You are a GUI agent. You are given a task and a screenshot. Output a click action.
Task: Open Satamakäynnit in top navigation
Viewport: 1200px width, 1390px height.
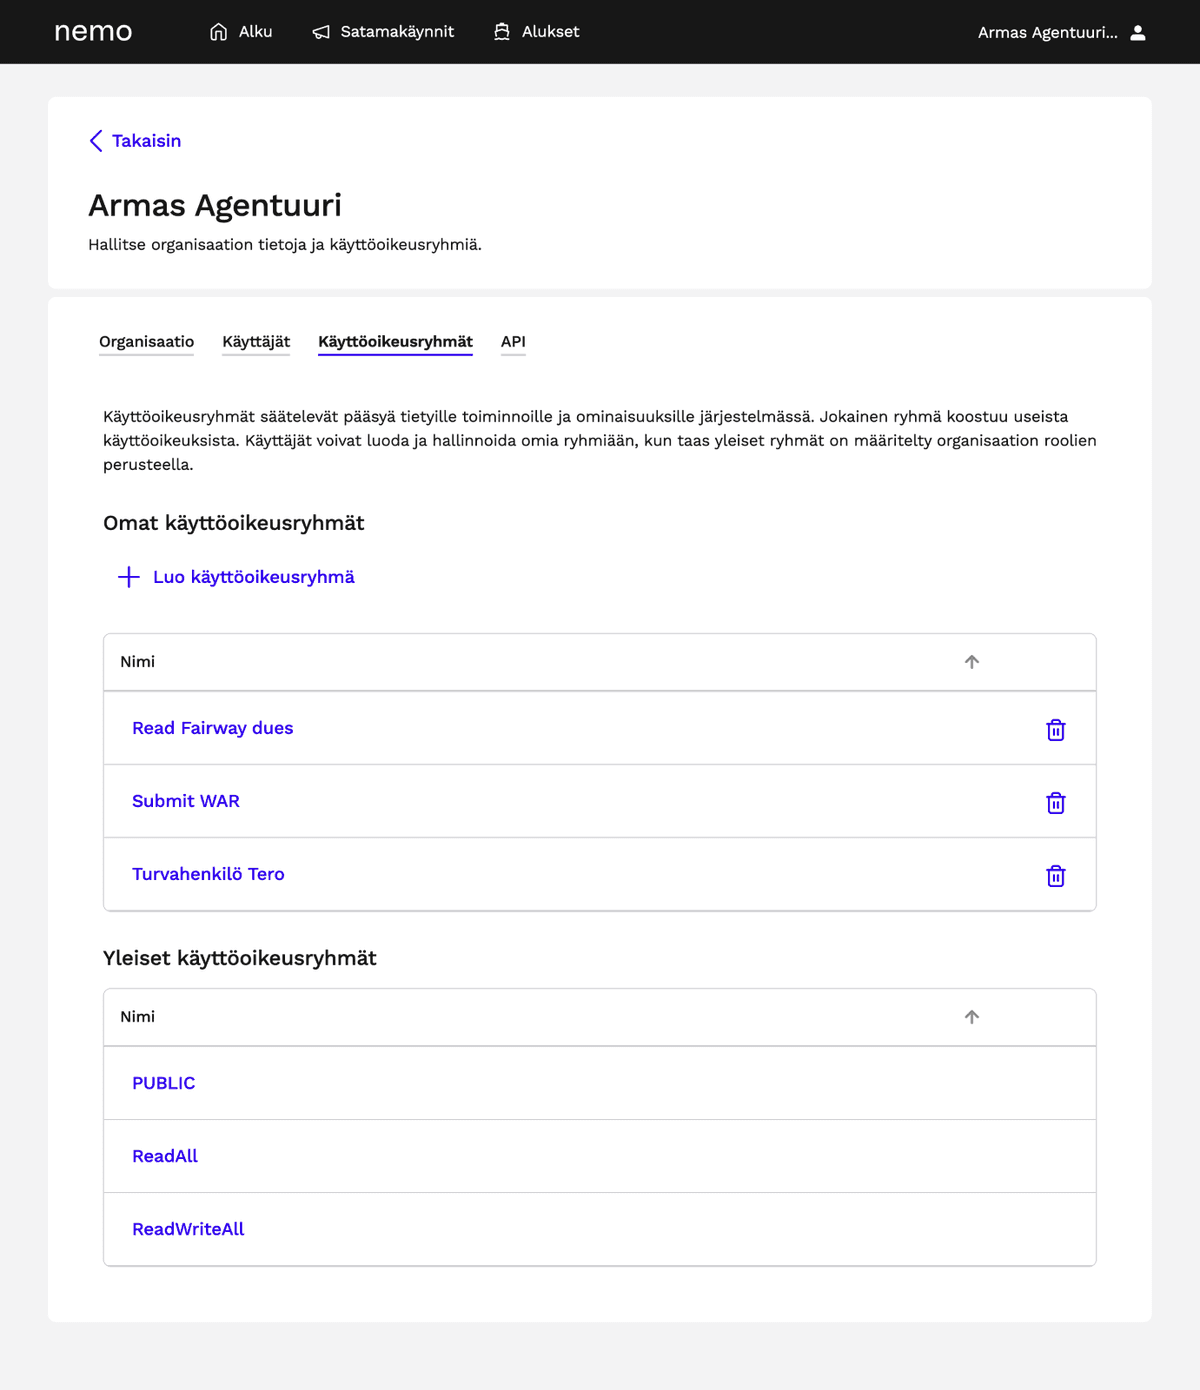[383, 32]
